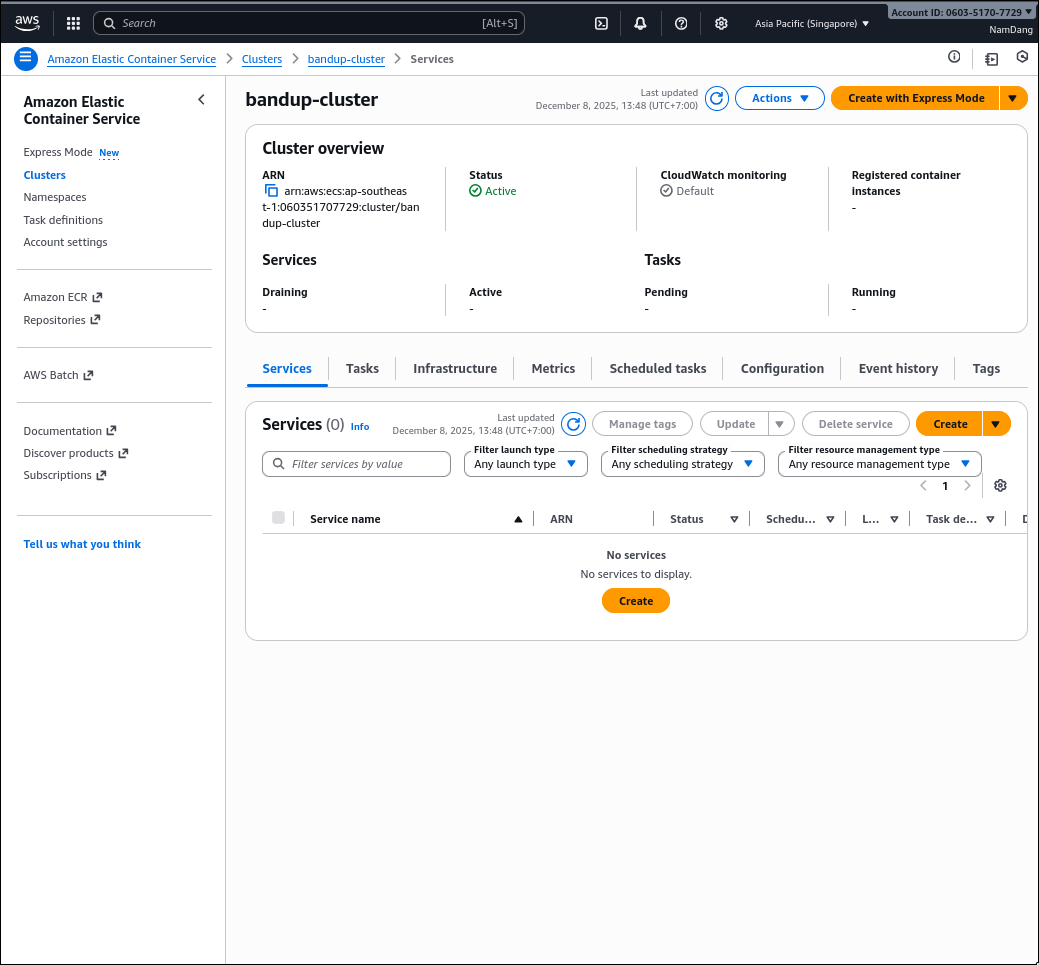Select all services via header checkbox

[277, 518]
